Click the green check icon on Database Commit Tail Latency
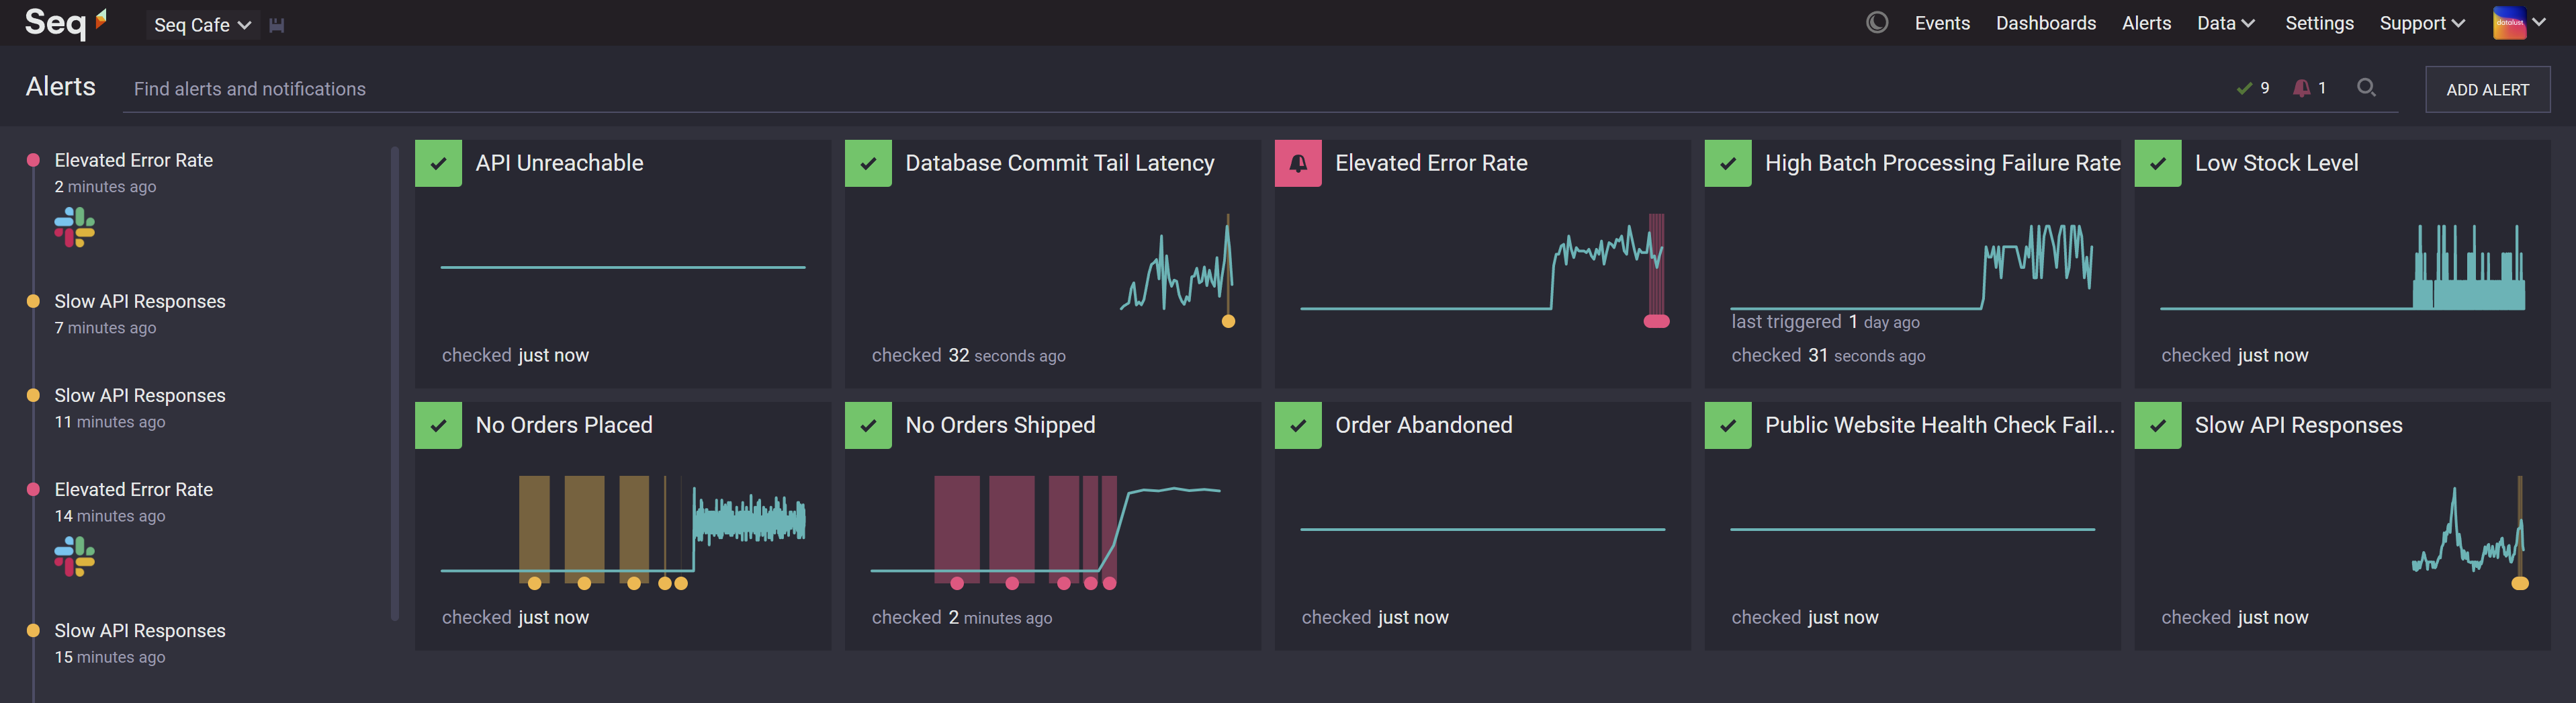This screenshot has width=2576, height=703. tap(868, 163)
